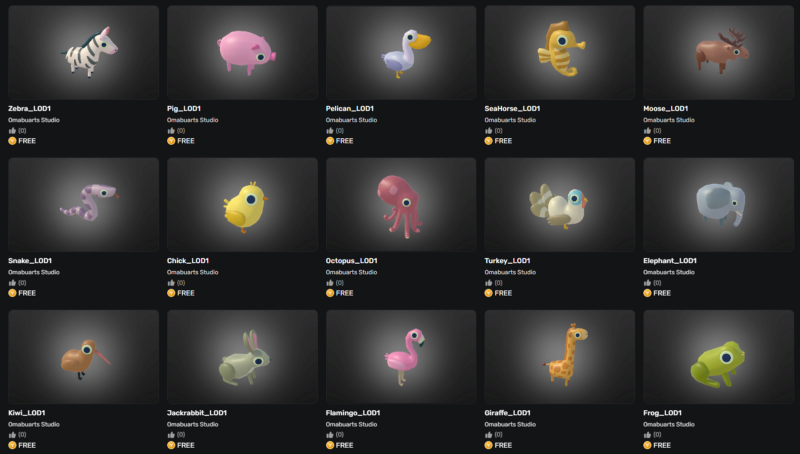Open the Turkey_LOD1 title link
Viewport: 800px width, 454px height.
[507, 261]
